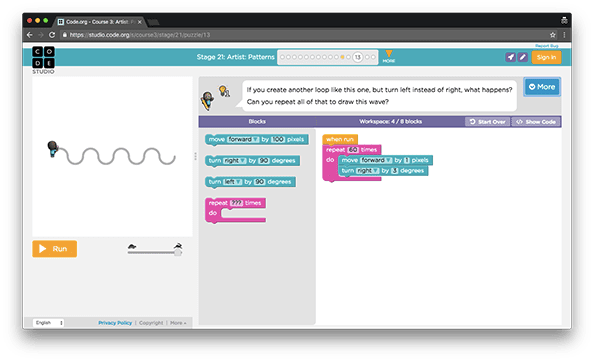Reload the page in browser
594x361 pixels.
click(52, 35)
